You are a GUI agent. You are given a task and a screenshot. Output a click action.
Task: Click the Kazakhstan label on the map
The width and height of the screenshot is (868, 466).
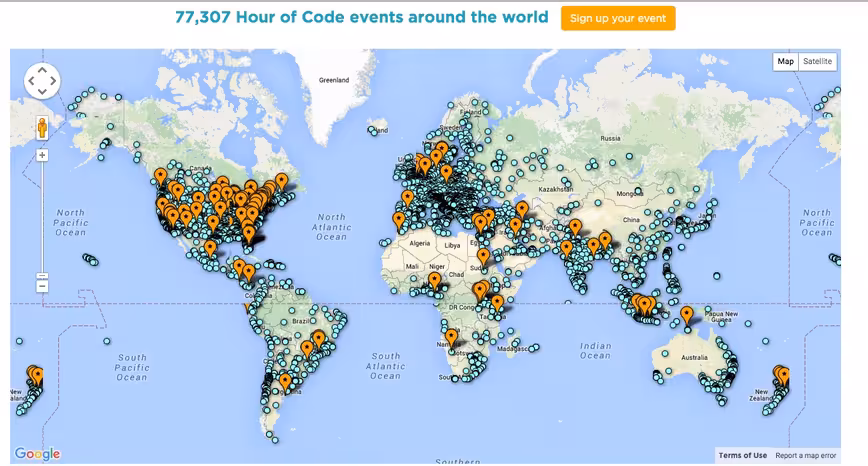(555, 189)
